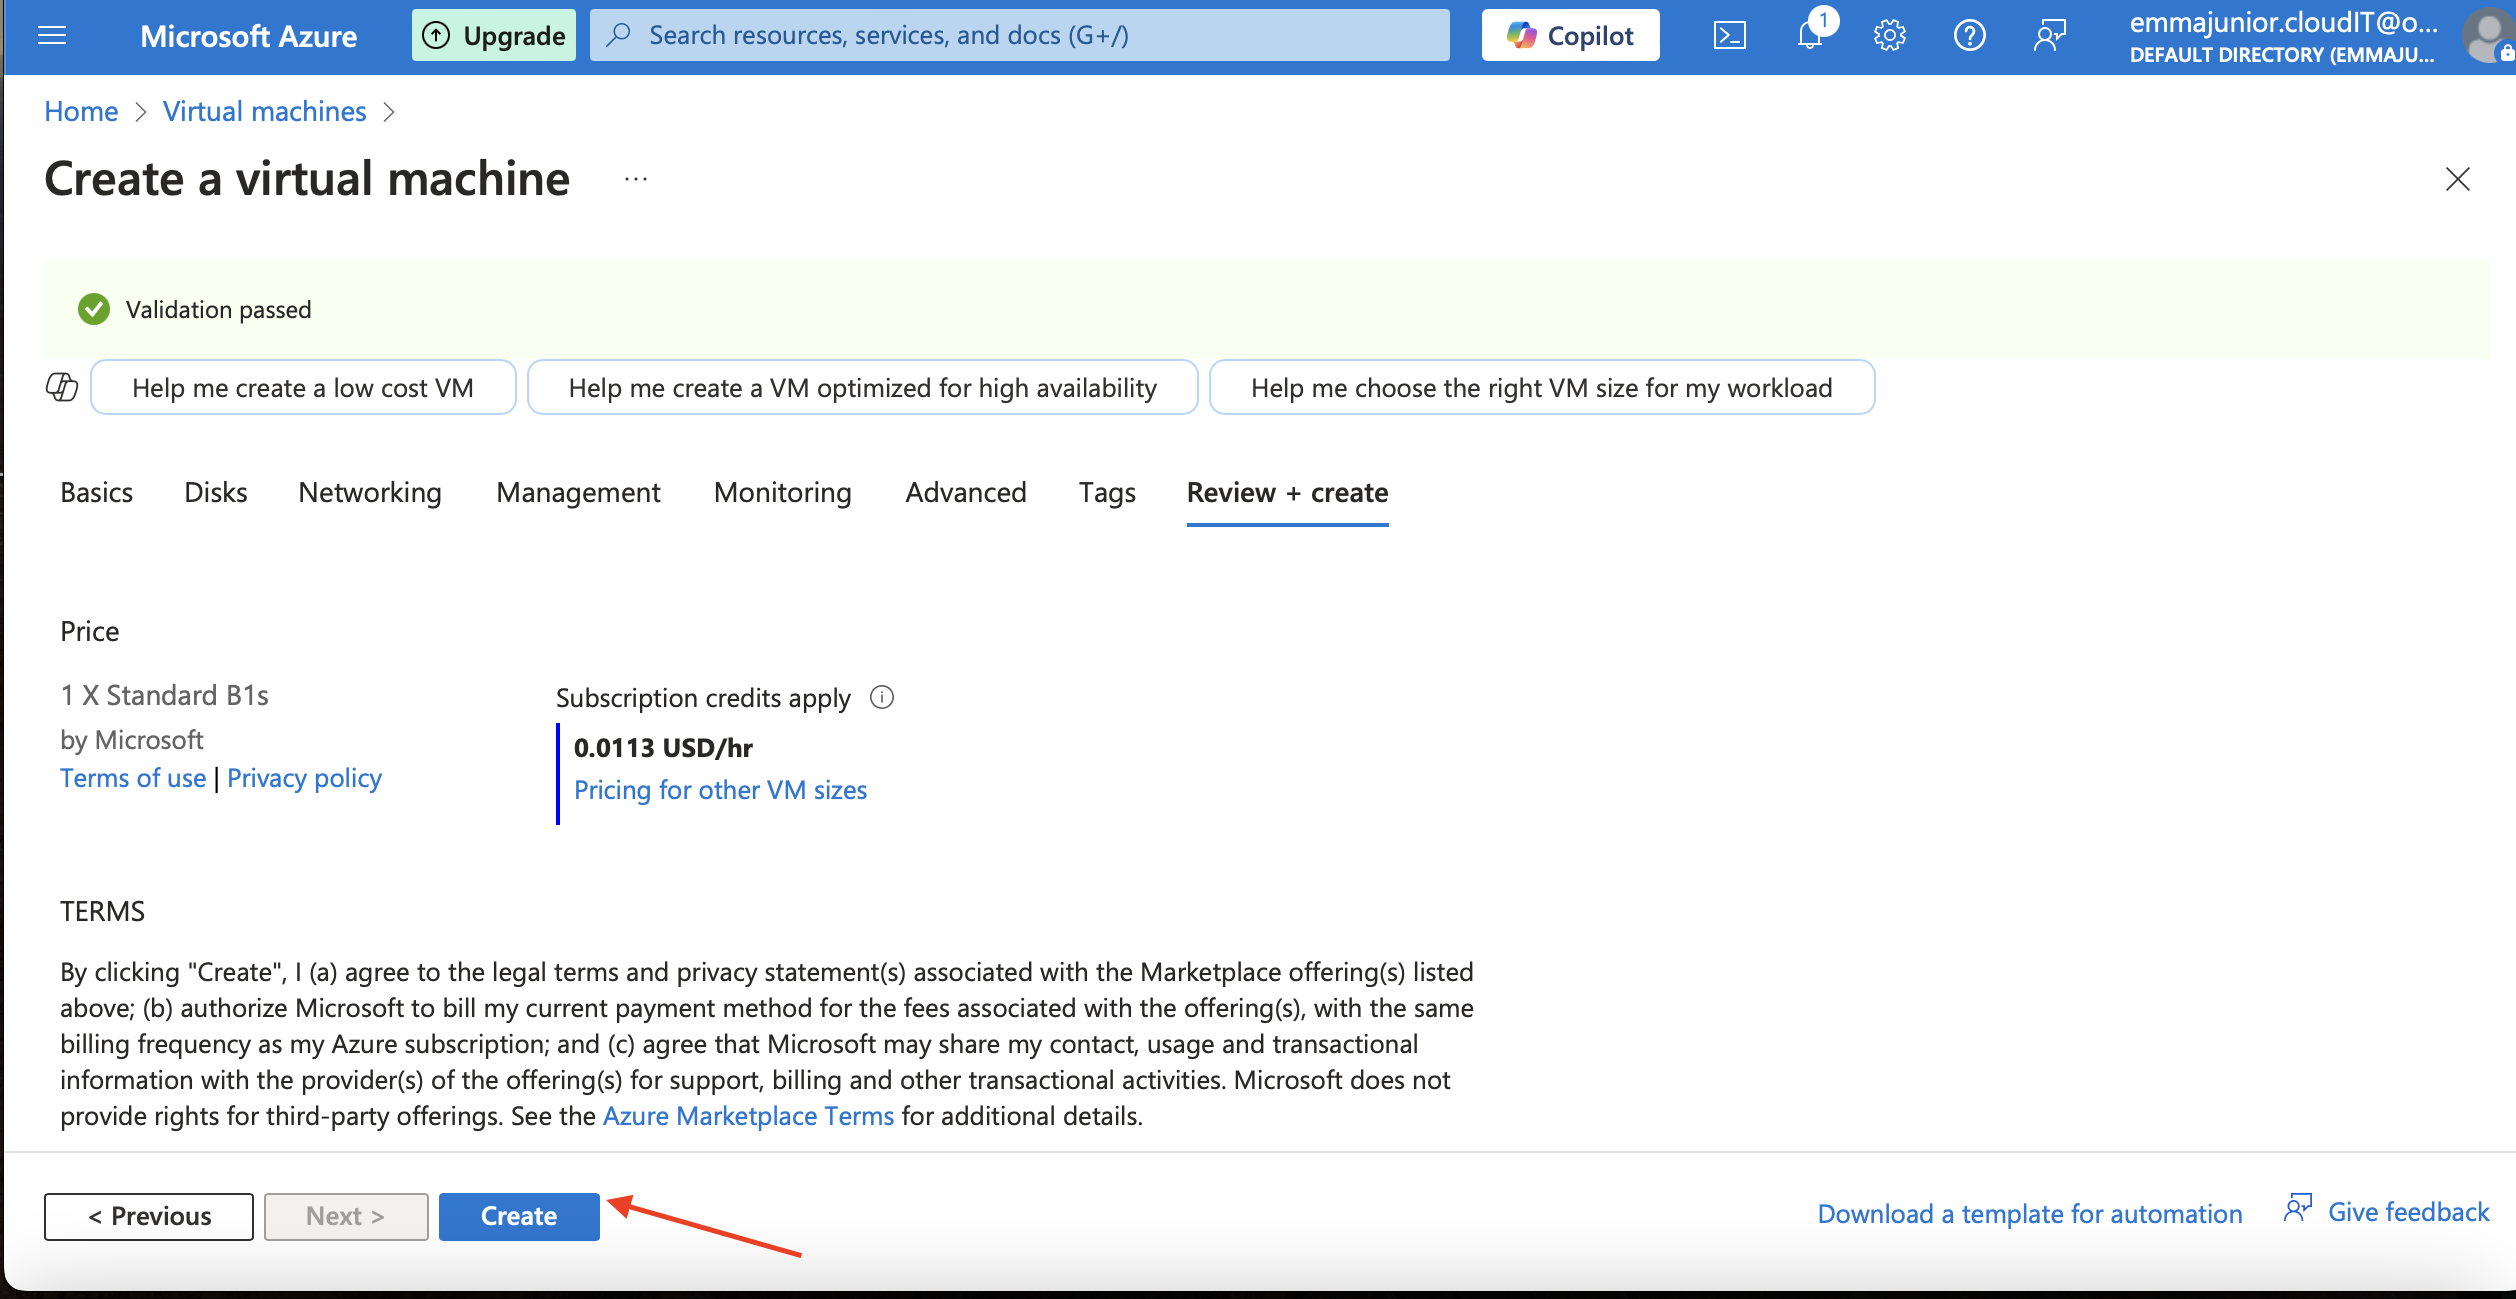The height and width of the screenshot is (1299, 2516).
Task: Click the Give feedback person icon
Action: coord(2298,1208)
